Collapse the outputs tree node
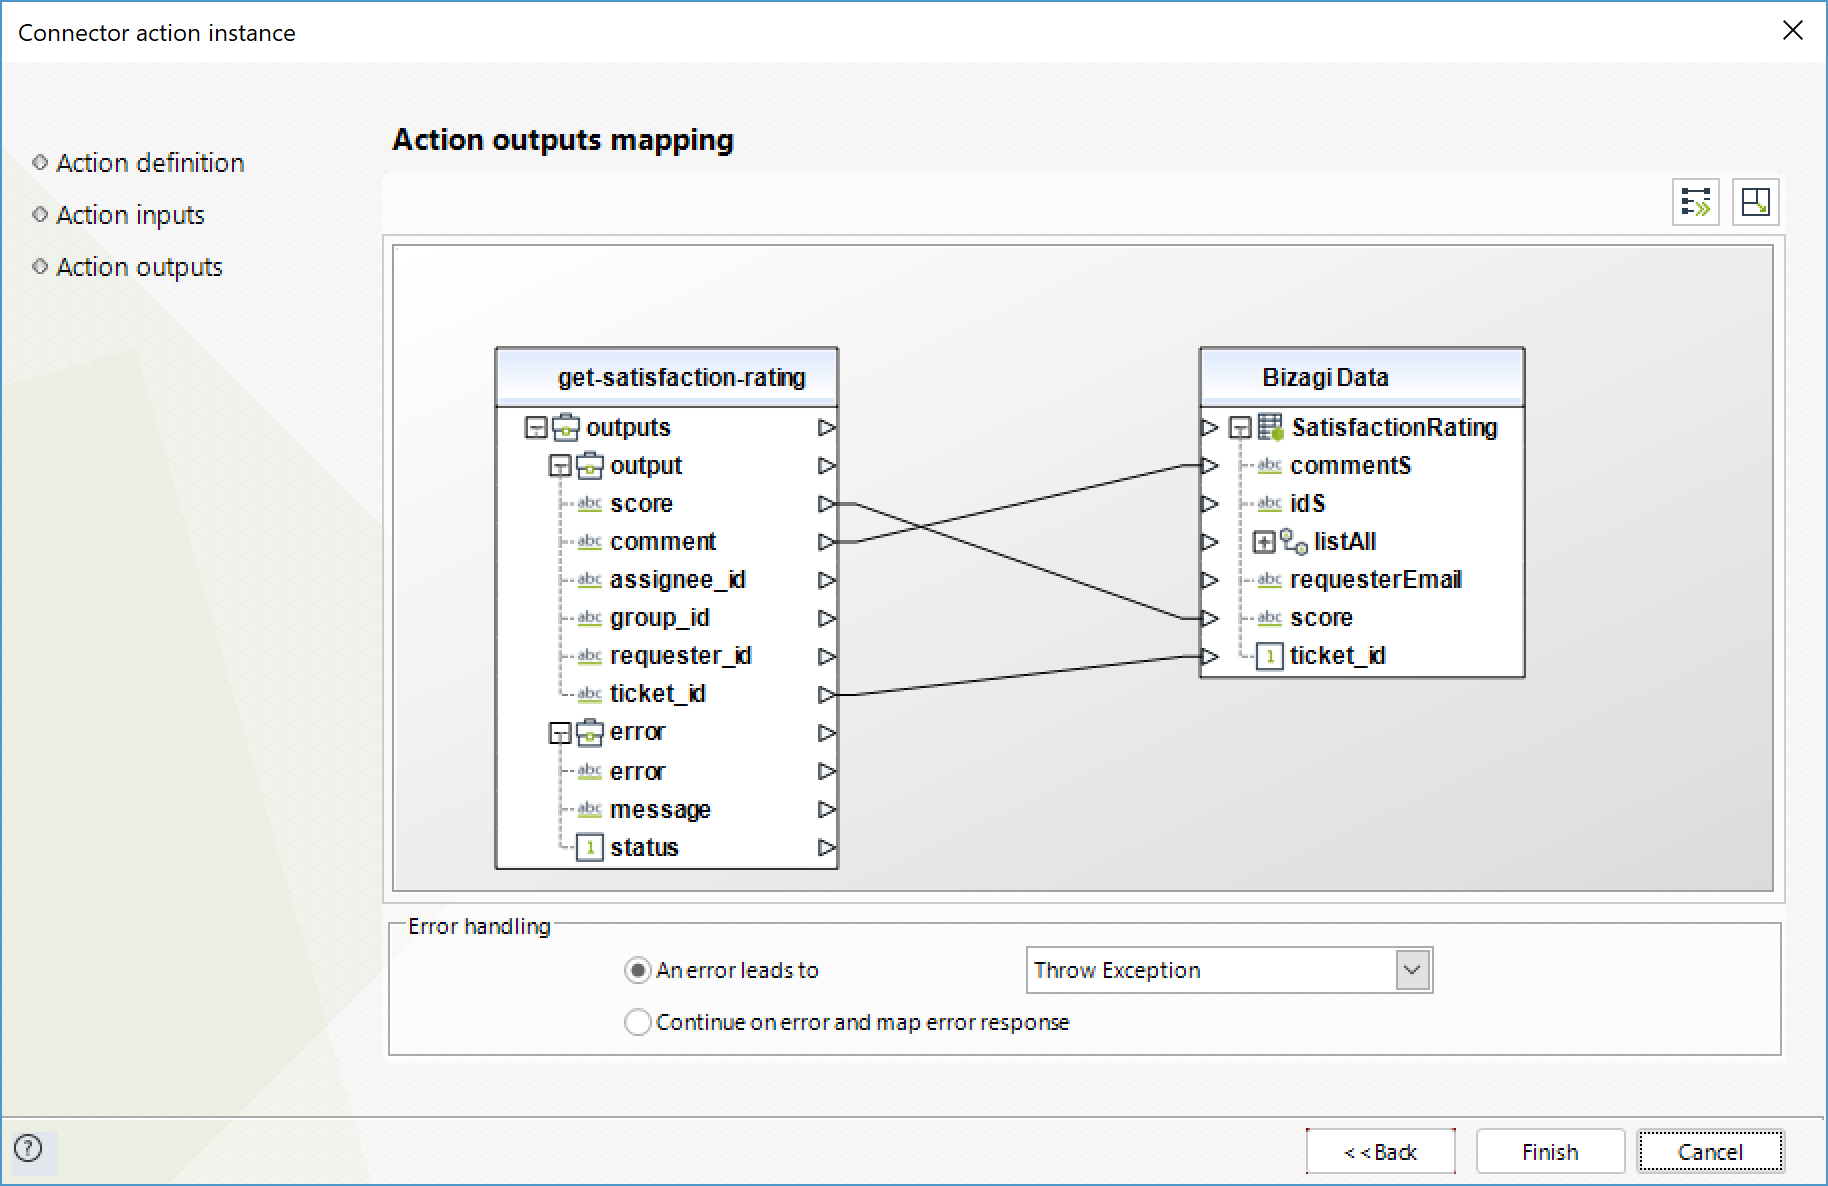This screenshot has width=1828, height=1186. (x=536, y=428)
